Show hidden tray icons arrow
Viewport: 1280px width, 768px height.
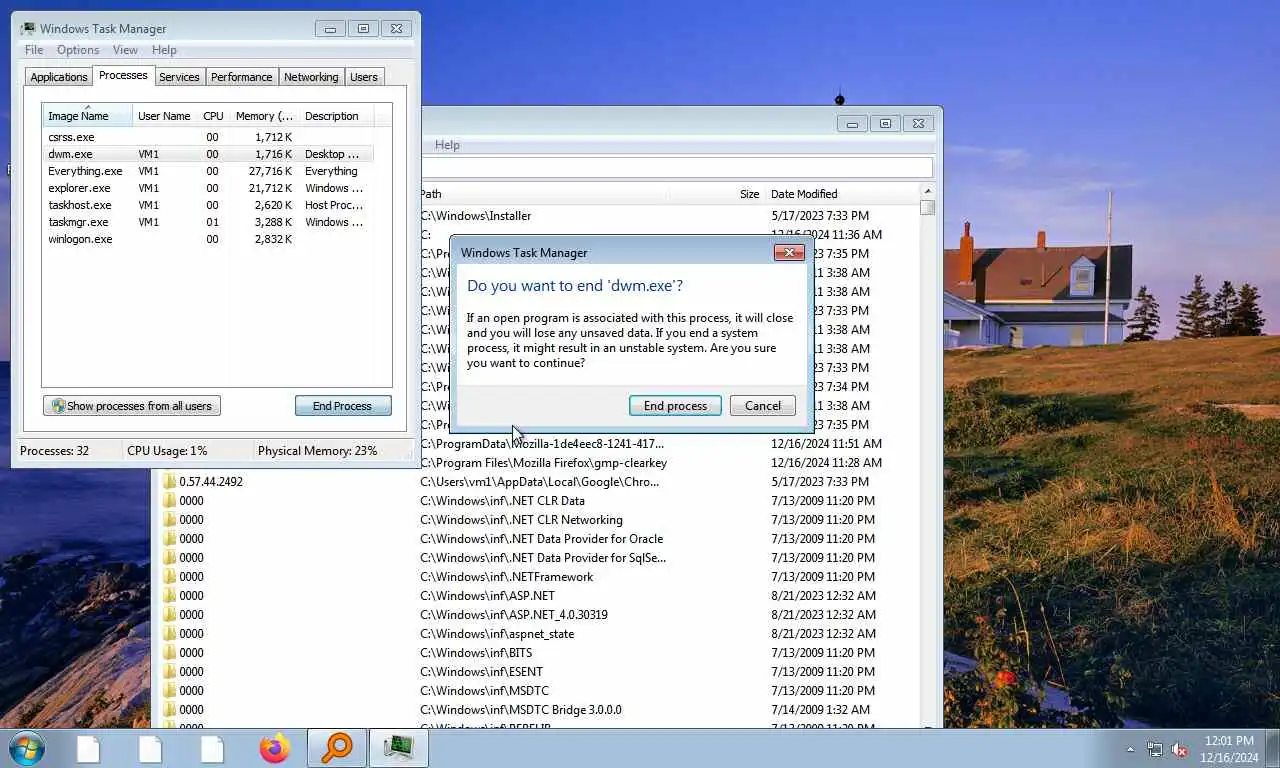[x=1131, y=749]
